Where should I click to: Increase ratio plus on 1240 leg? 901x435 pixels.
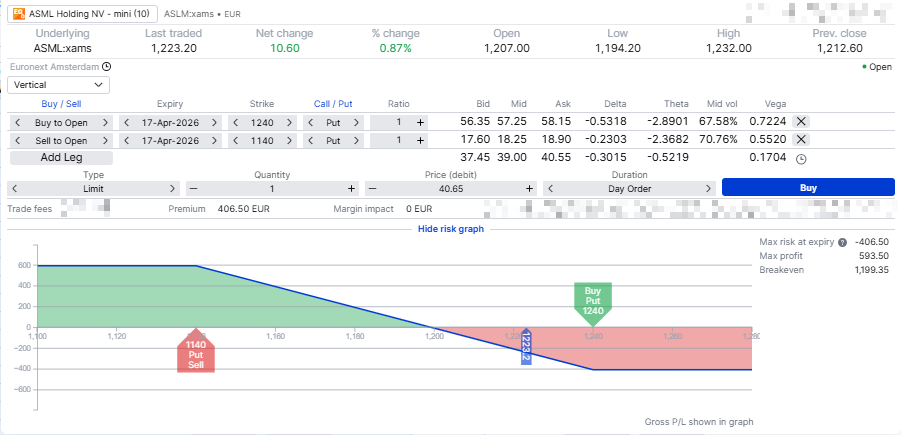coord(420,122)
